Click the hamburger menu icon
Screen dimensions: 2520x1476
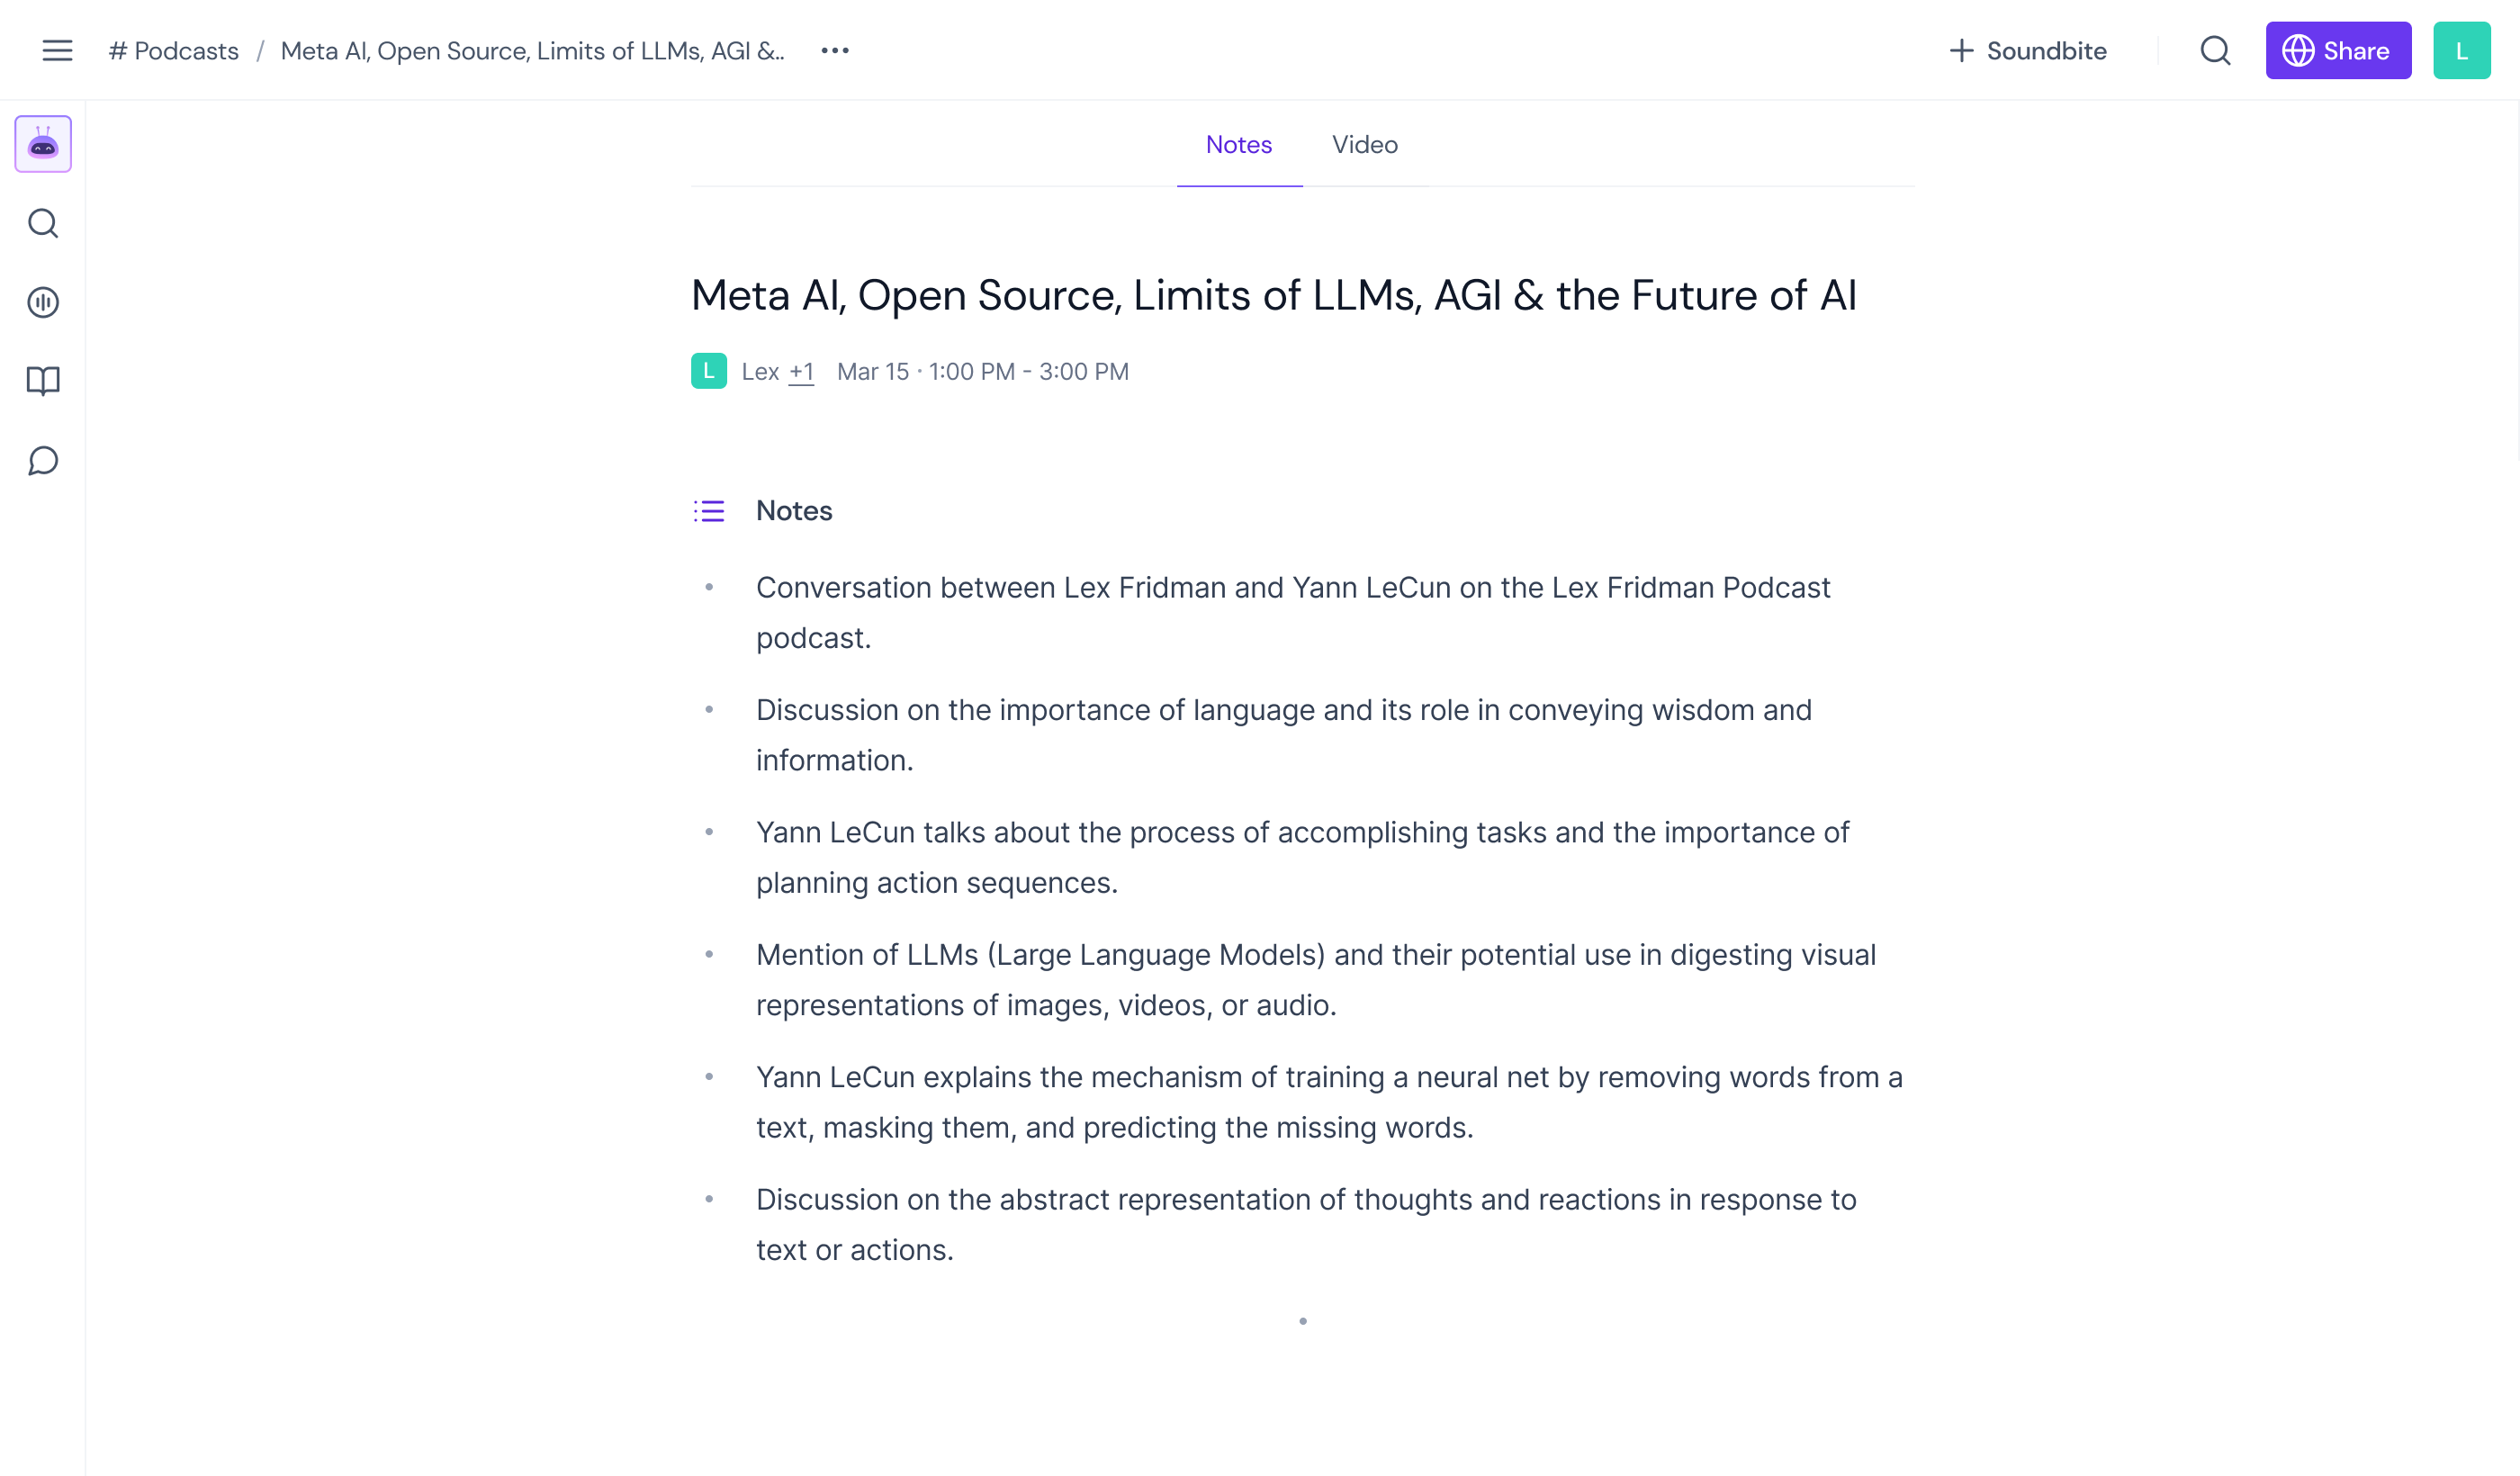[58, 49]
